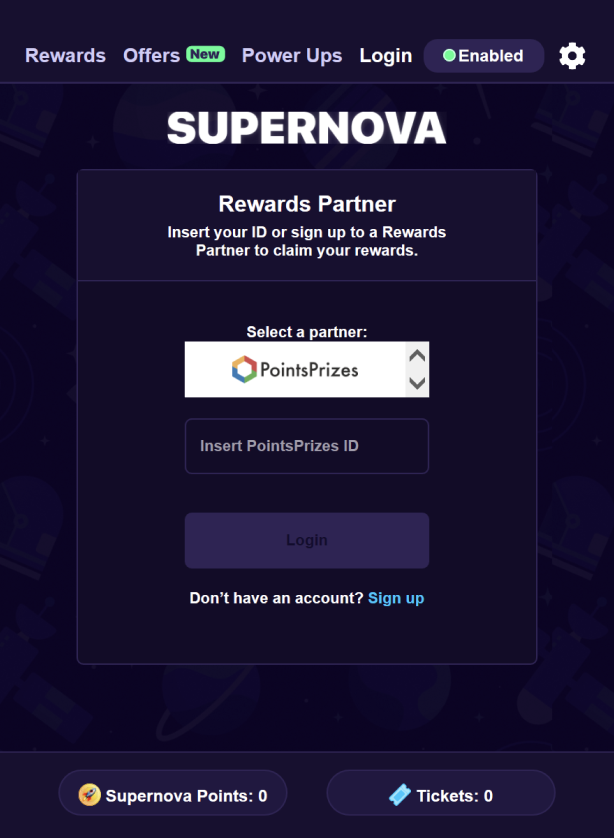Select Login in the top navigation
This screenshot has width=614, height=838.
386,56
